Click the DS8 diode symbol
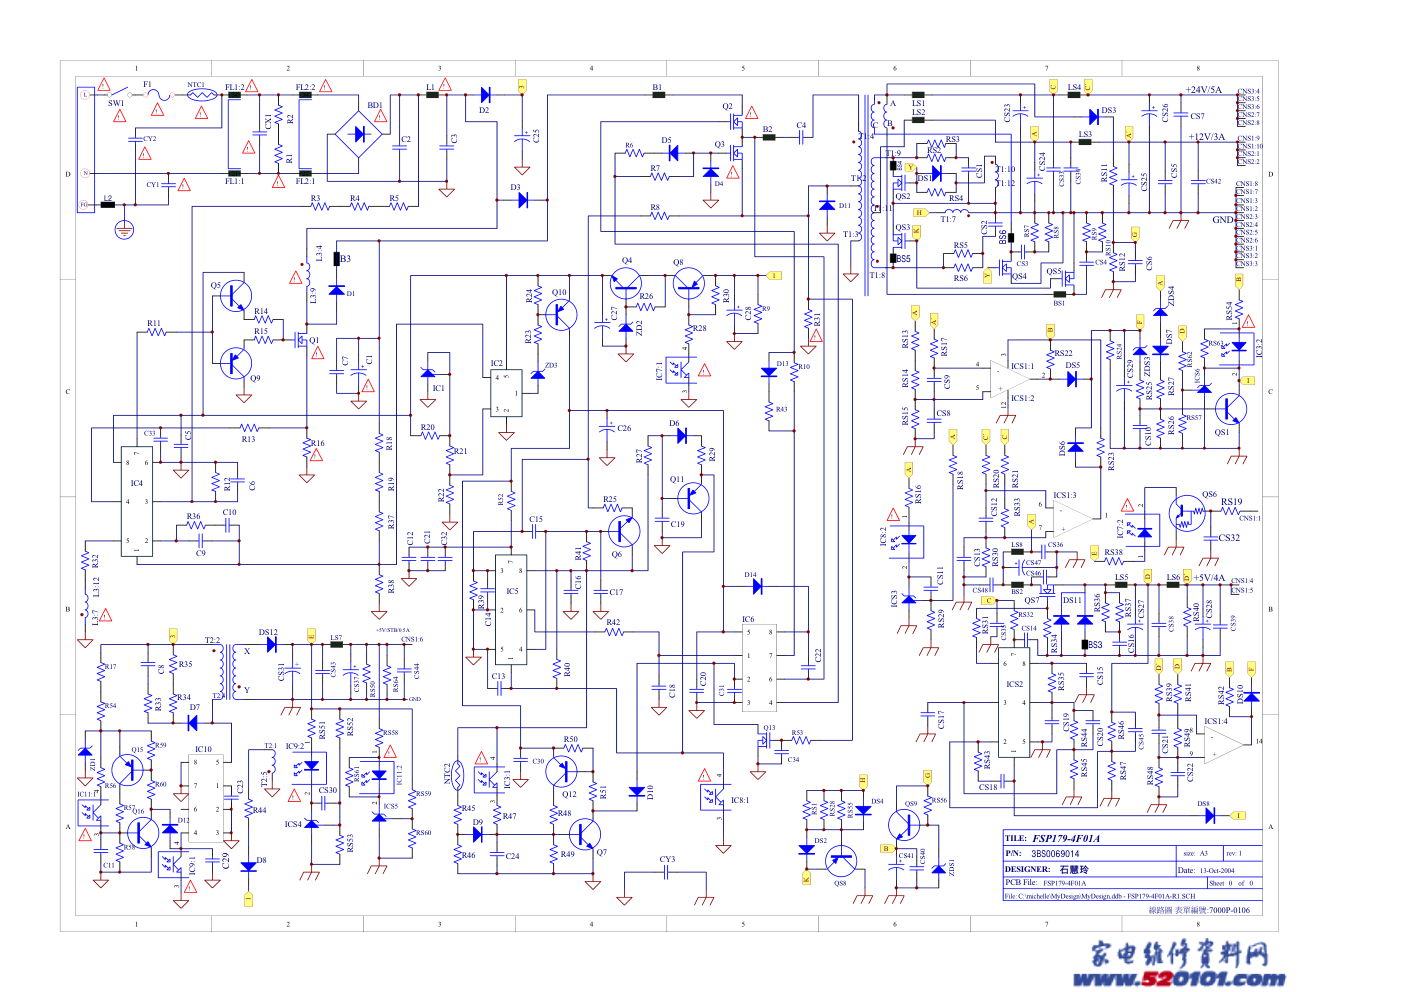Image resolution: width=1404 pixels, height=992 pixels. (x=1210, y=815)
